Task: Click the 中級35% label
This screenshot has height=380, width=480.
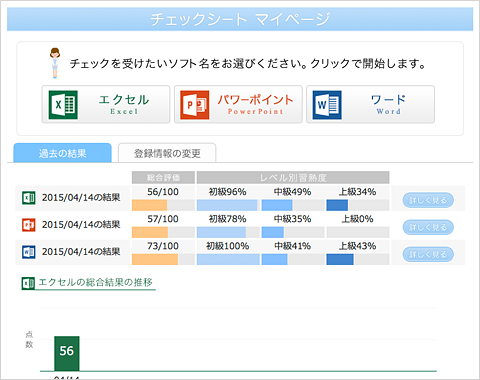Action: click(x=292, y=219)
